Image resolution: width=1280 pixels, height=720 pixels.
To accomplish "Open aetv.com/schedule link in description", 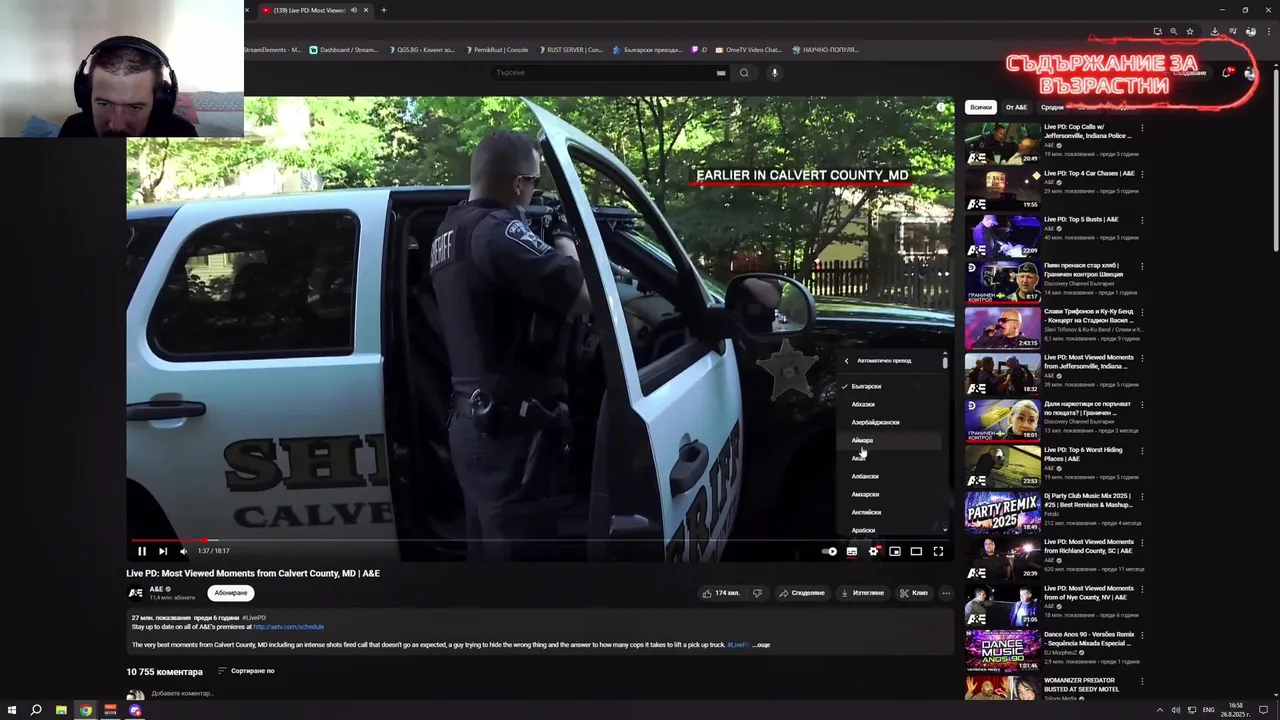I will click(288, 627).
